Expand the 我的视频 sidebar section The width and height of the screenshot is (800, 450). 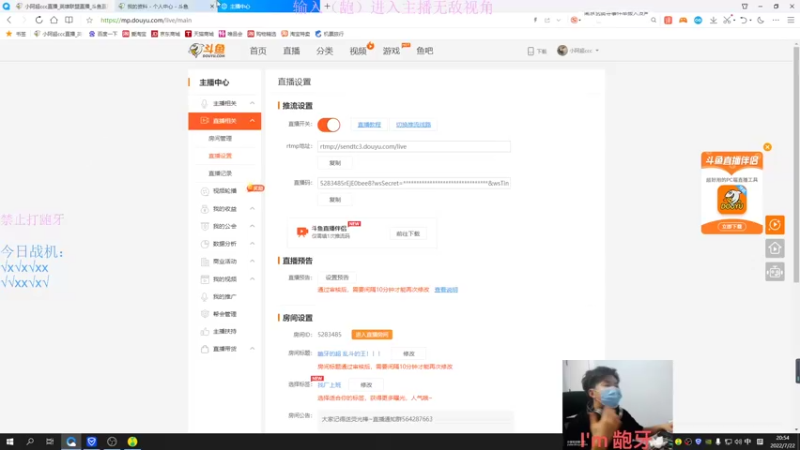tap(252, 279)
